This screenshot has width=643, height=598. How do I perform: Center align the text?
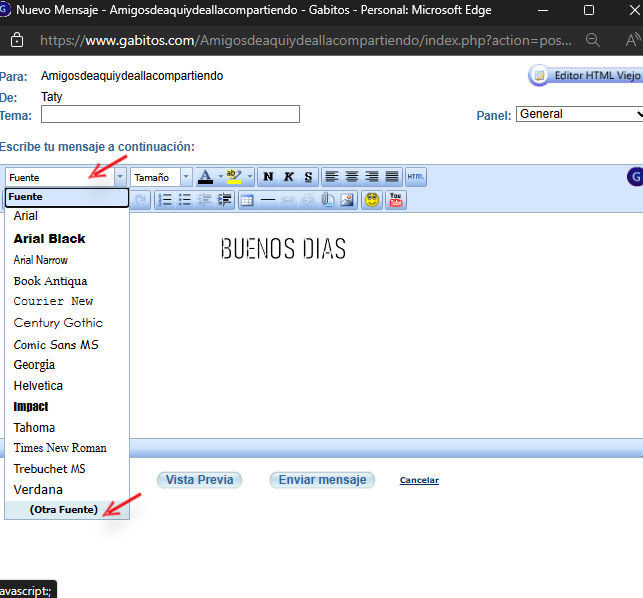[x=352, y=177]
